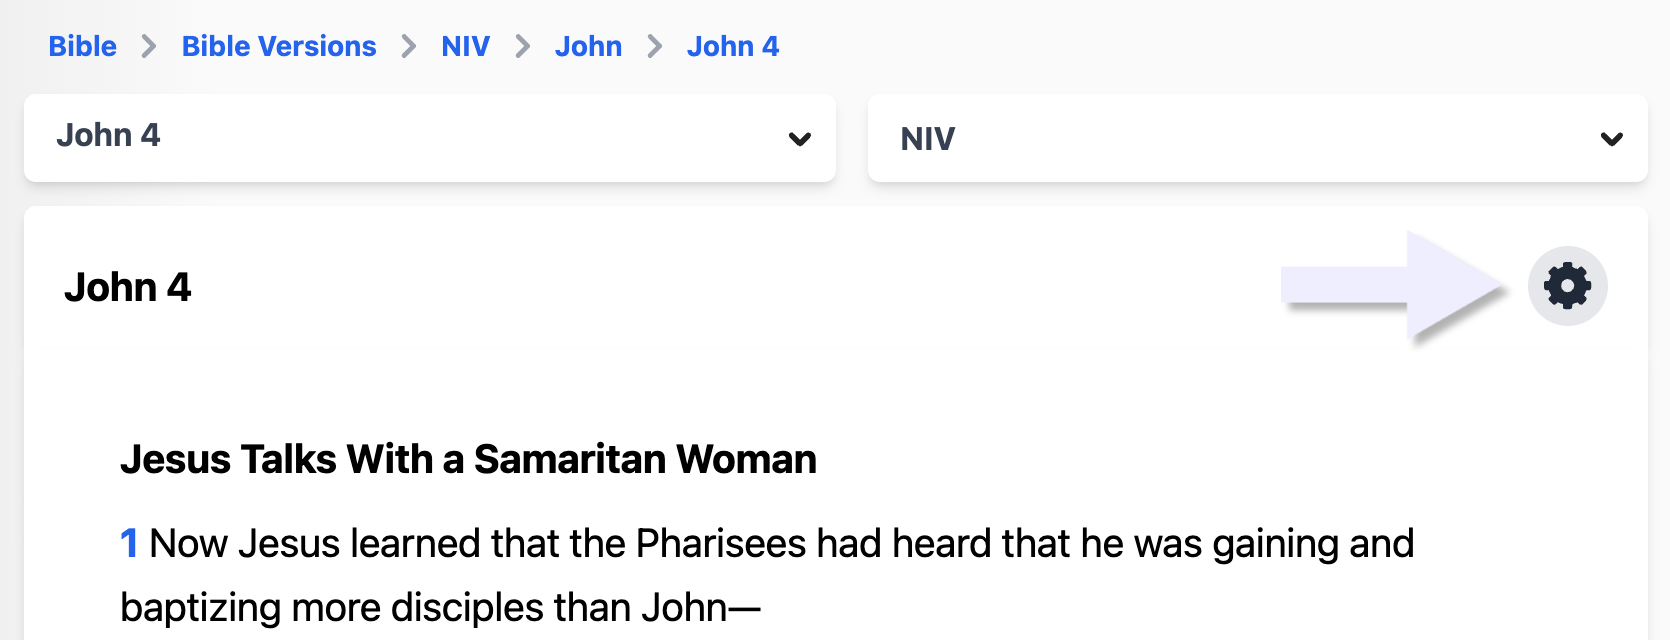Click the 'Jesus Talks With a Samaritan Woman' heading
This screenshot has width=1670, height=640.
click(468, 459)
